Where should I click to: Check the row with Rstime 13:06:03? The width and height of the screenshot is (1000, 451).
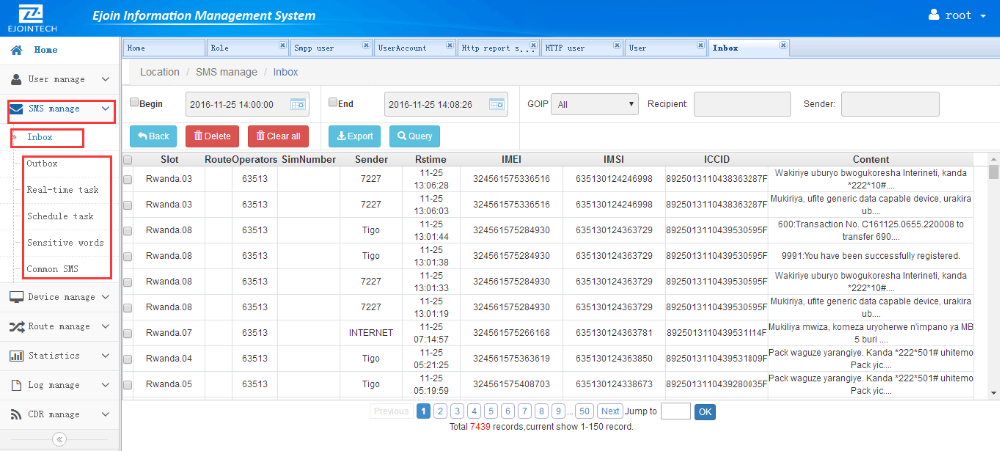tap(128, 205)
